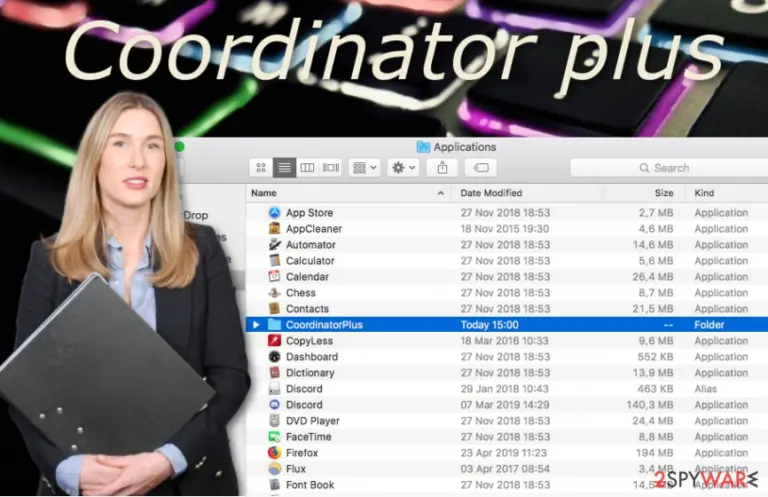Sort by the Kind column header
The image size is (768, 497).
pos(704,193)
